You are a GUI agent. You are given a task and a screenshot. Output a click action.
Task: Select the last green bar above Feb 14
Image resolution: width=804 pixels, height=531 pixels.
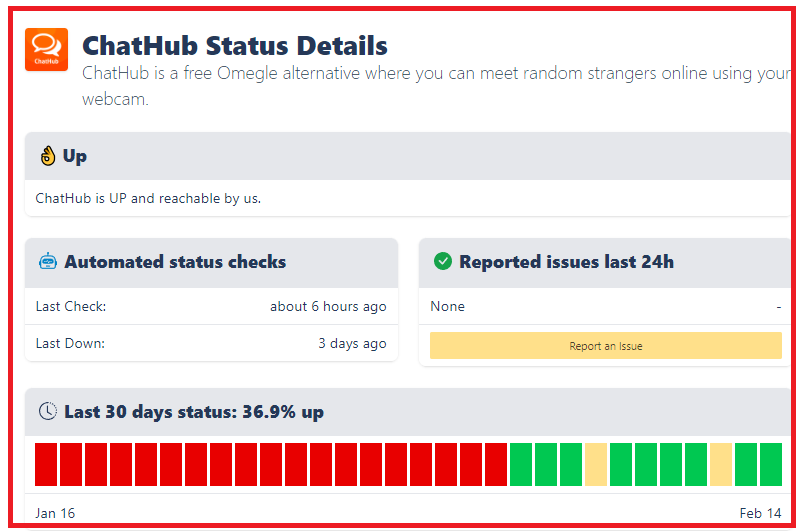[x=771, y=464]
